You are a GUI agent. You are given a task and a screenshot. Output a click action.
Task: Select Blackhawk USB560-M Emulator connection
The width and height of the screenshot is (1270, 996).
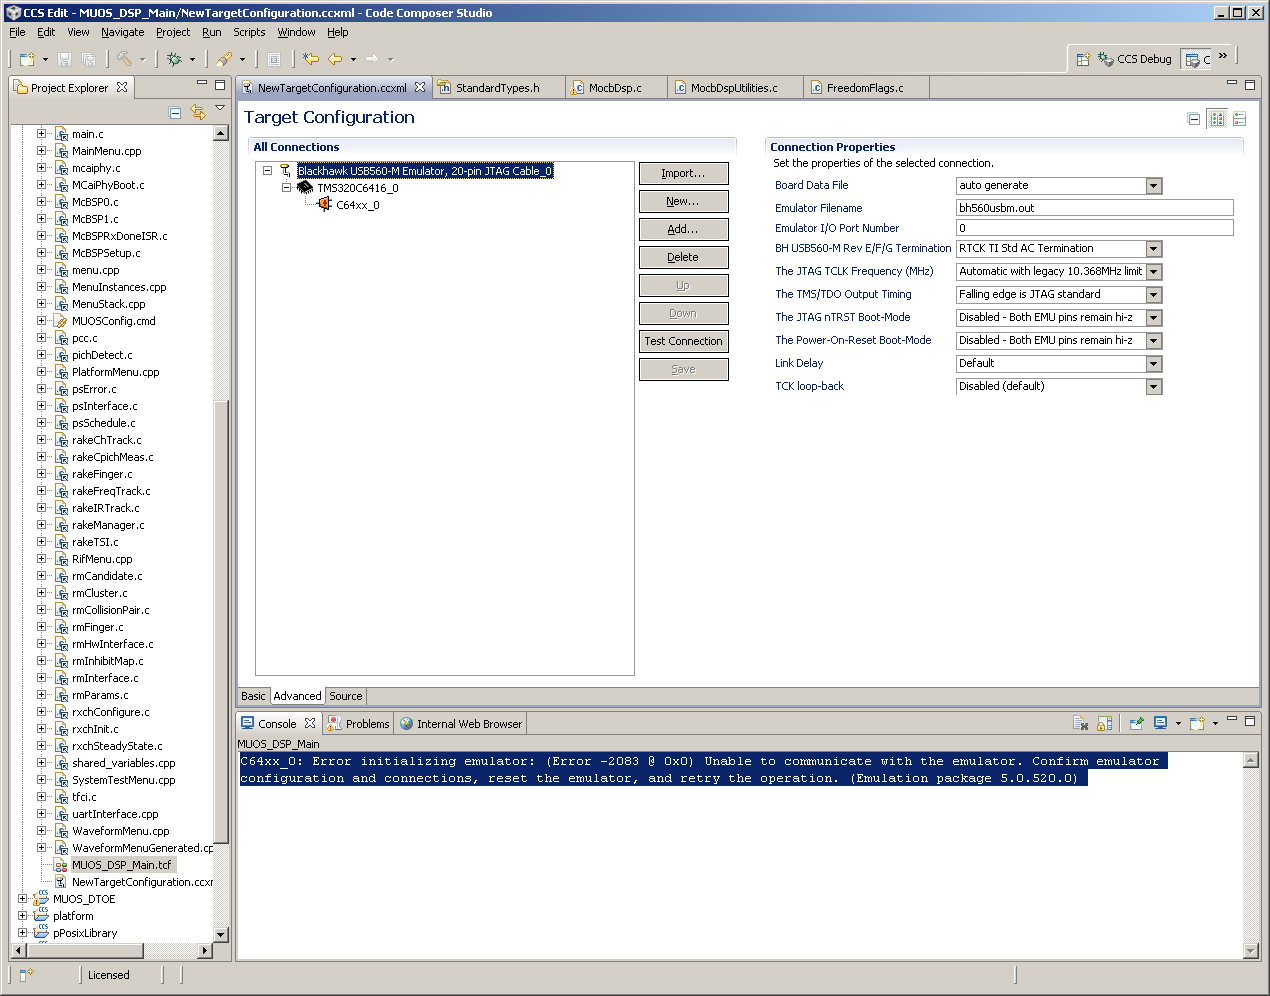click(425, 171)
